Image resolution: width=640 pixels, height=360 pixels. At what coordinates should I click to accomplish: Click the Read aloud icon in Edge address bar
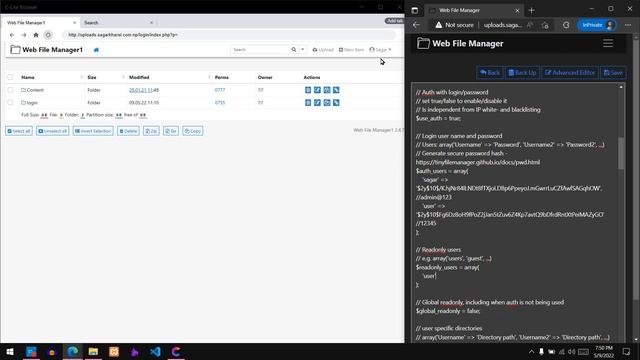(x=530, y=25)
